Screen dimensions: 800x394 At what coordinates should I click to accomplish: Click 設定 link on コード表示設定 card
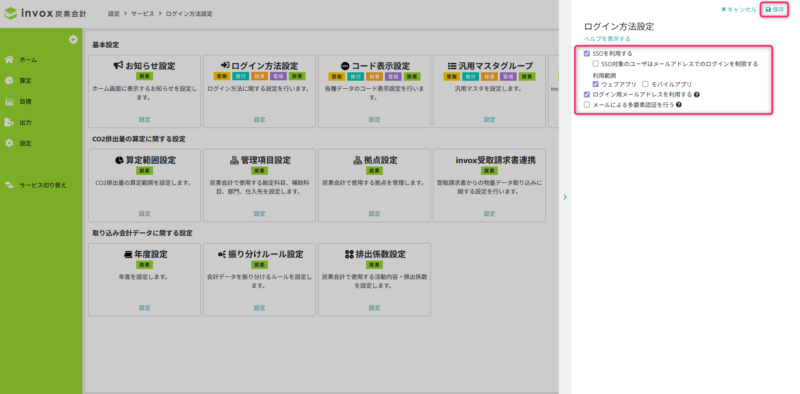tap(374, 119)
